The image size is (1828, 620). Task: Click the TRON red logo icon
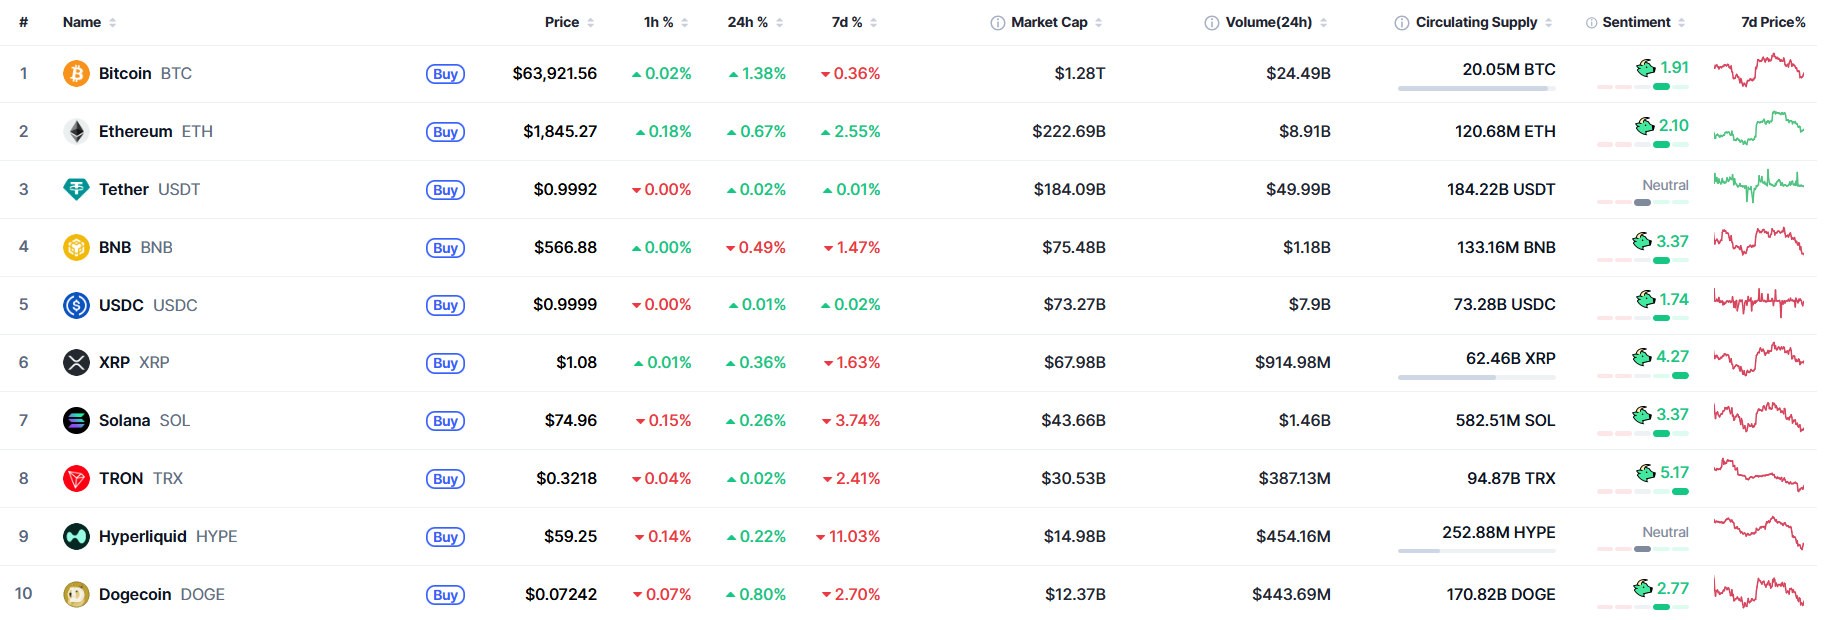point(76,478)
